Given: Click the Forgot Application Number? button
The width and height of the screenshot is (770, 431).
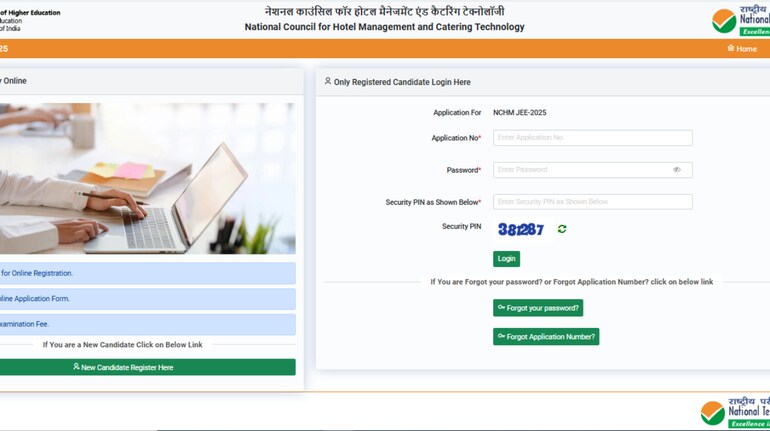Looking at the screenshot, I should [x=546, y=337].
